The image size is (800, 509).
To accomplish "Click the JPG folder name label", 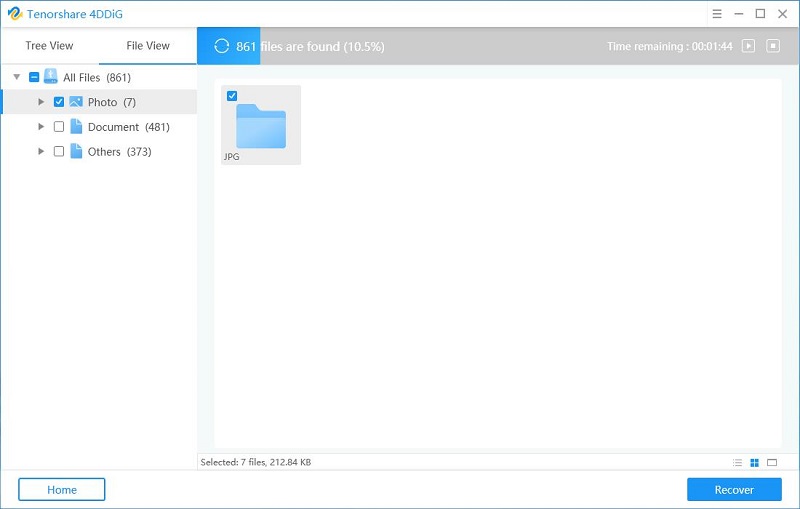I will pyautogui.click(x=231, y=157).
